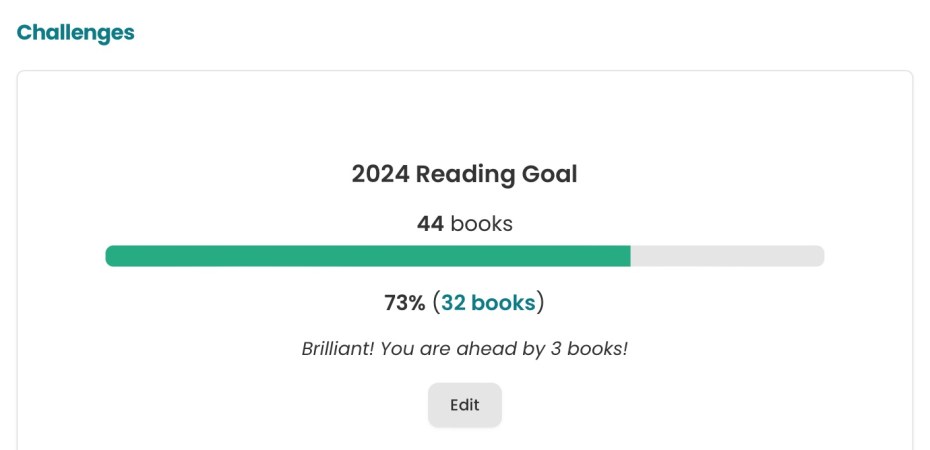Click the bold number 44 goal count
The width and height of the screenshot is (930, 450).
click(430, 223)
